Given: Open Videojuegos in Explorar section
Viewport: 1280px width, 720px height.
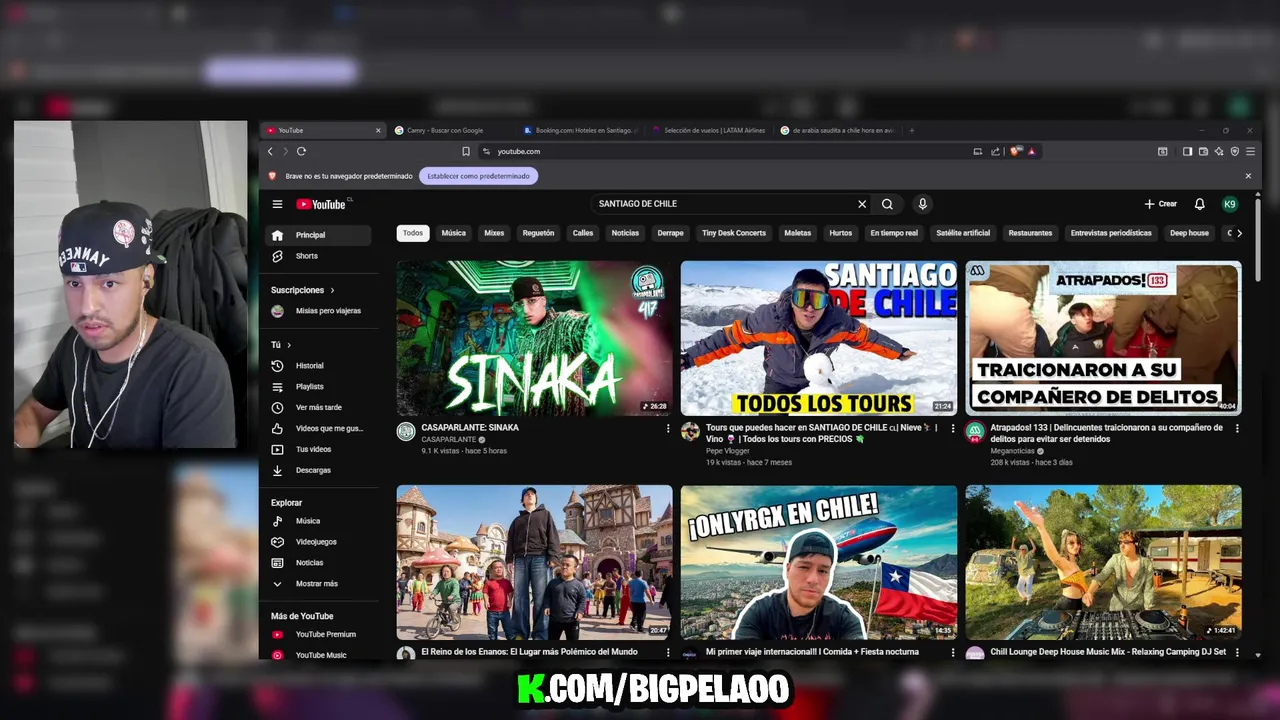Looking at the screenshot, I should pos(318,542).
